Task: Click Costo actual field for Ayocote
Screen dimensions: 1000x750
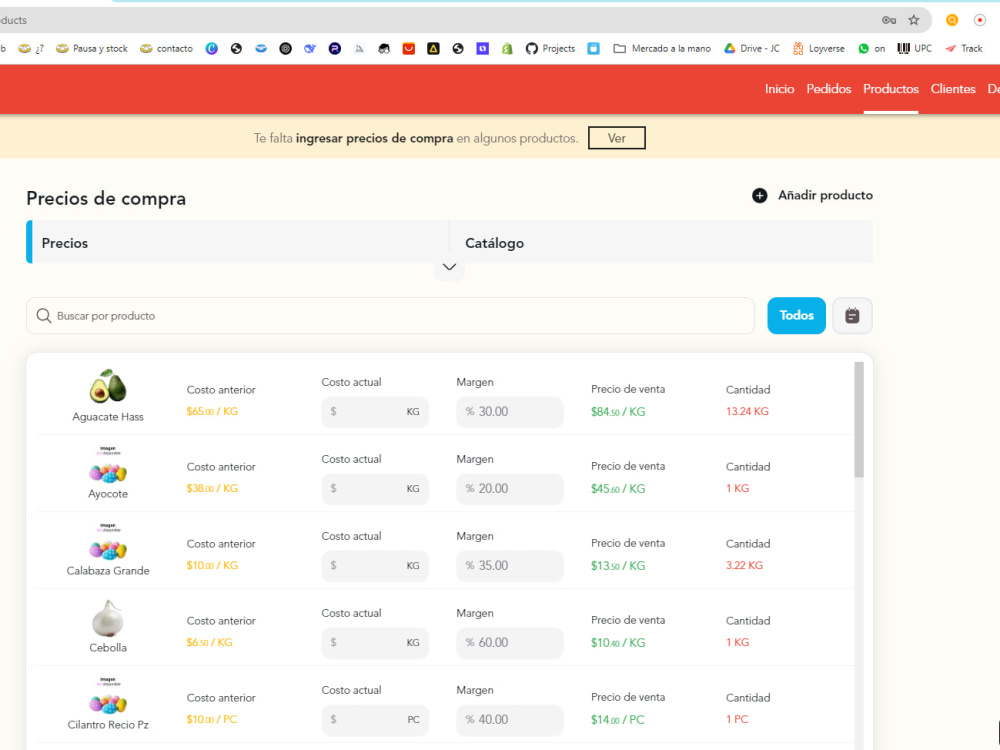Action: 375,489
